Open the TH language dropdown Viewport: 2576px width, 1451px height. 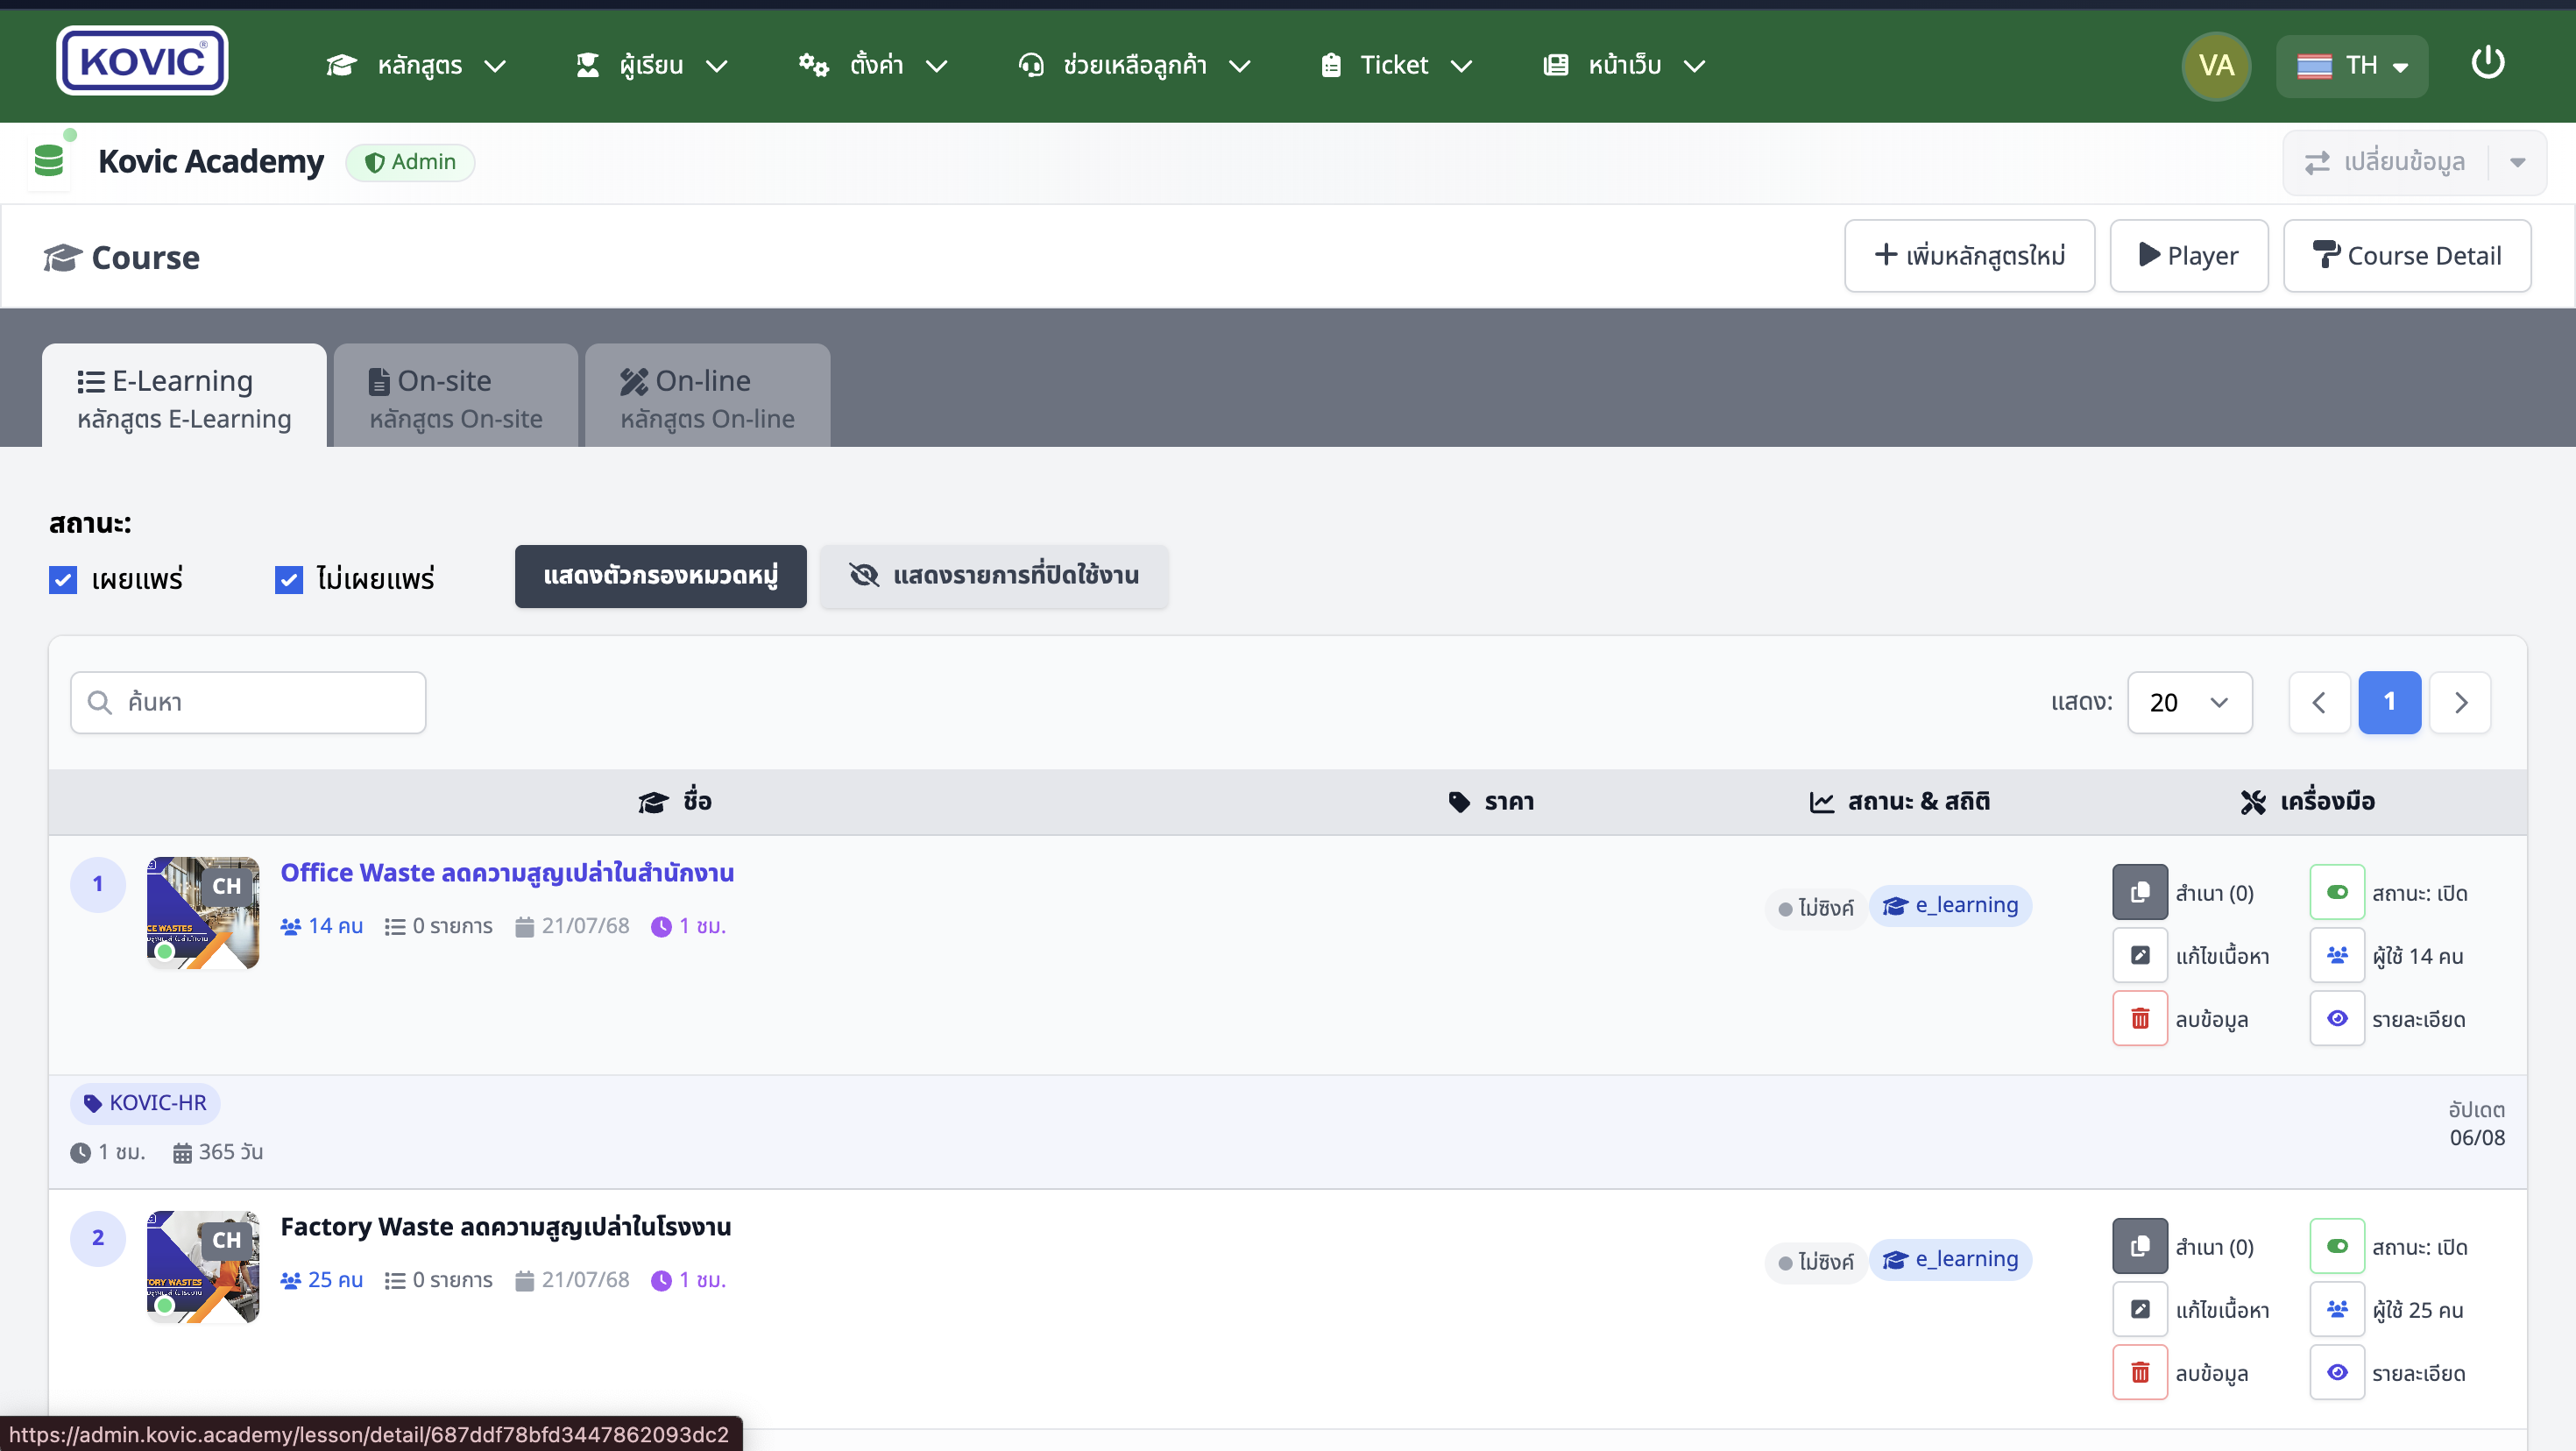2351,66
